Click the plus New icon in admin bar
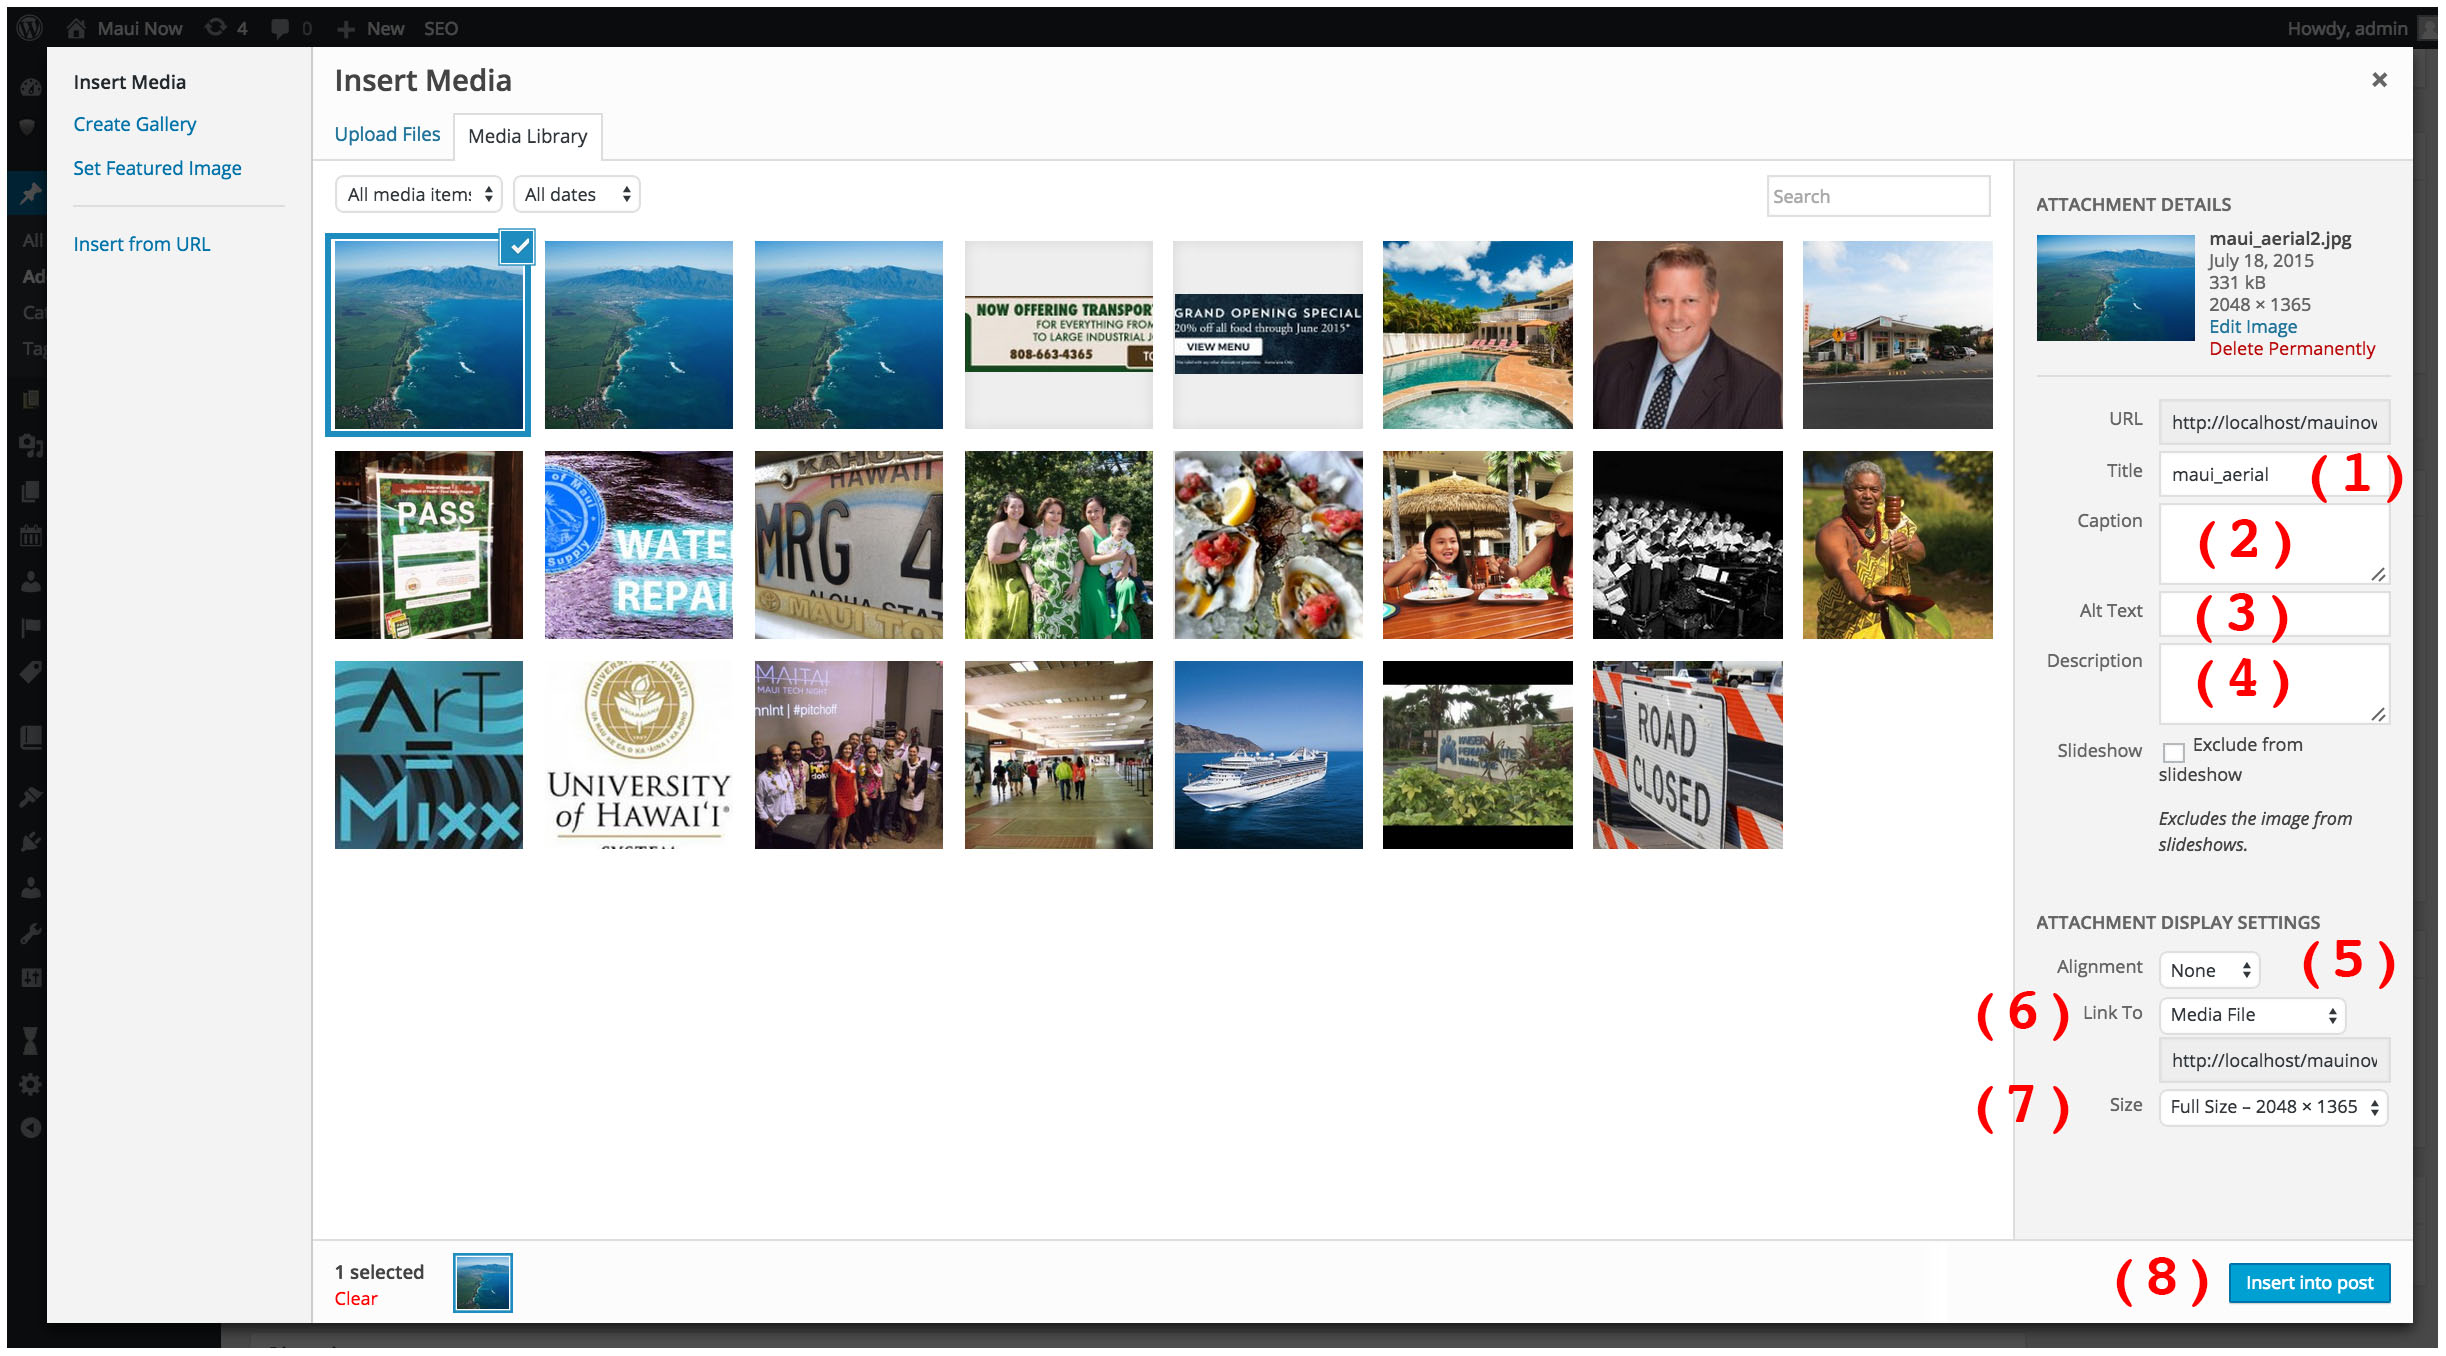 (x=346, y=29)
